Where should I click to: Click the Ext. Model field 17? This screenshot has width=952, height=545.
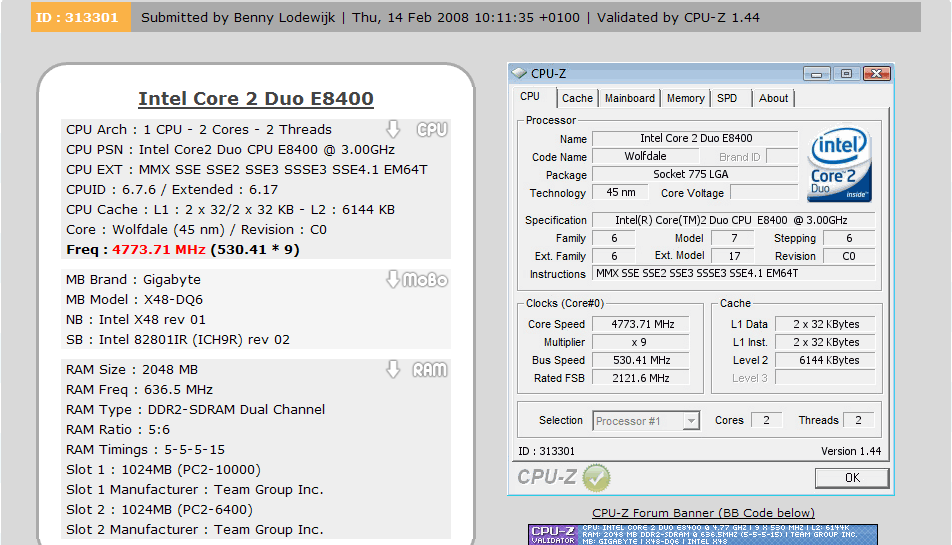coord(733,256)
